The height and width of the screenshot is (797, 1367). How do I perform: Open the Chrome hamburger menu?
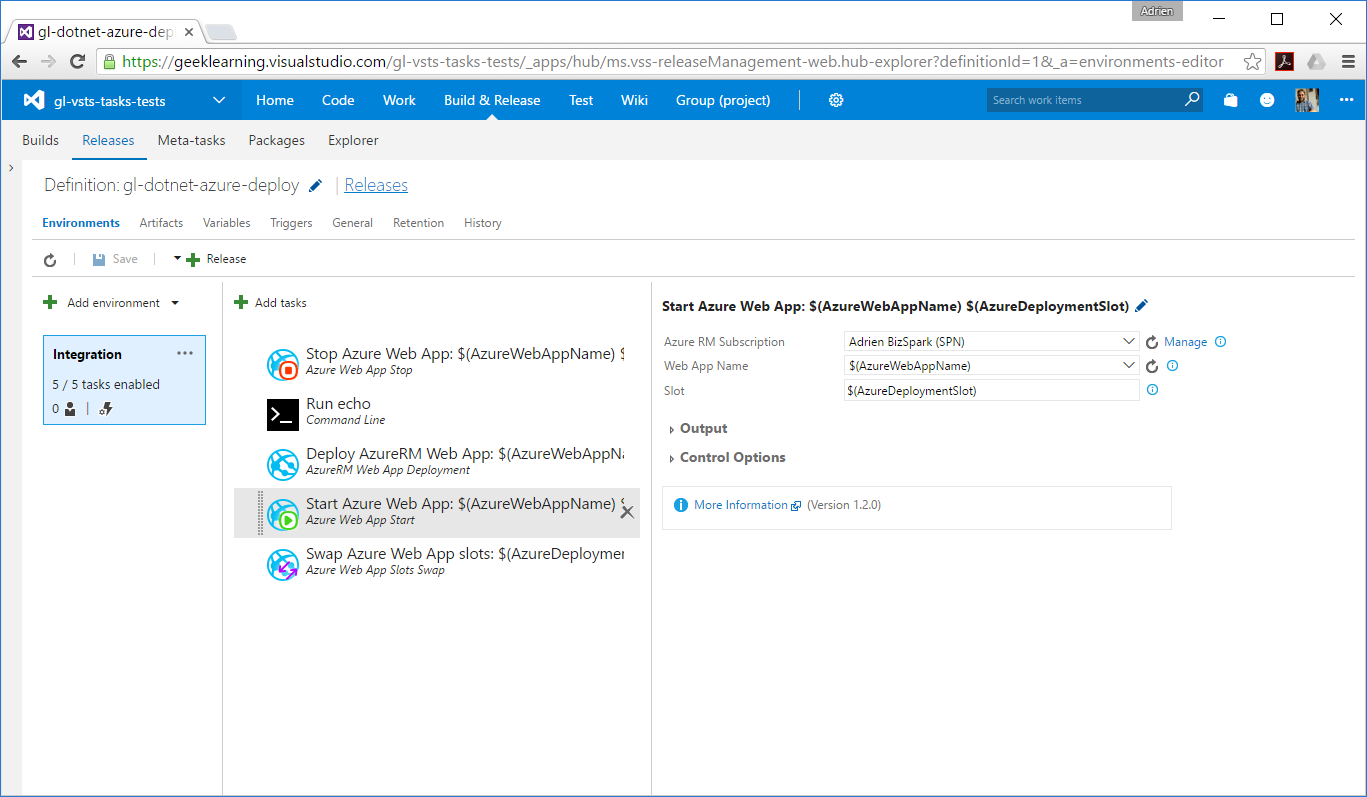1348,62
